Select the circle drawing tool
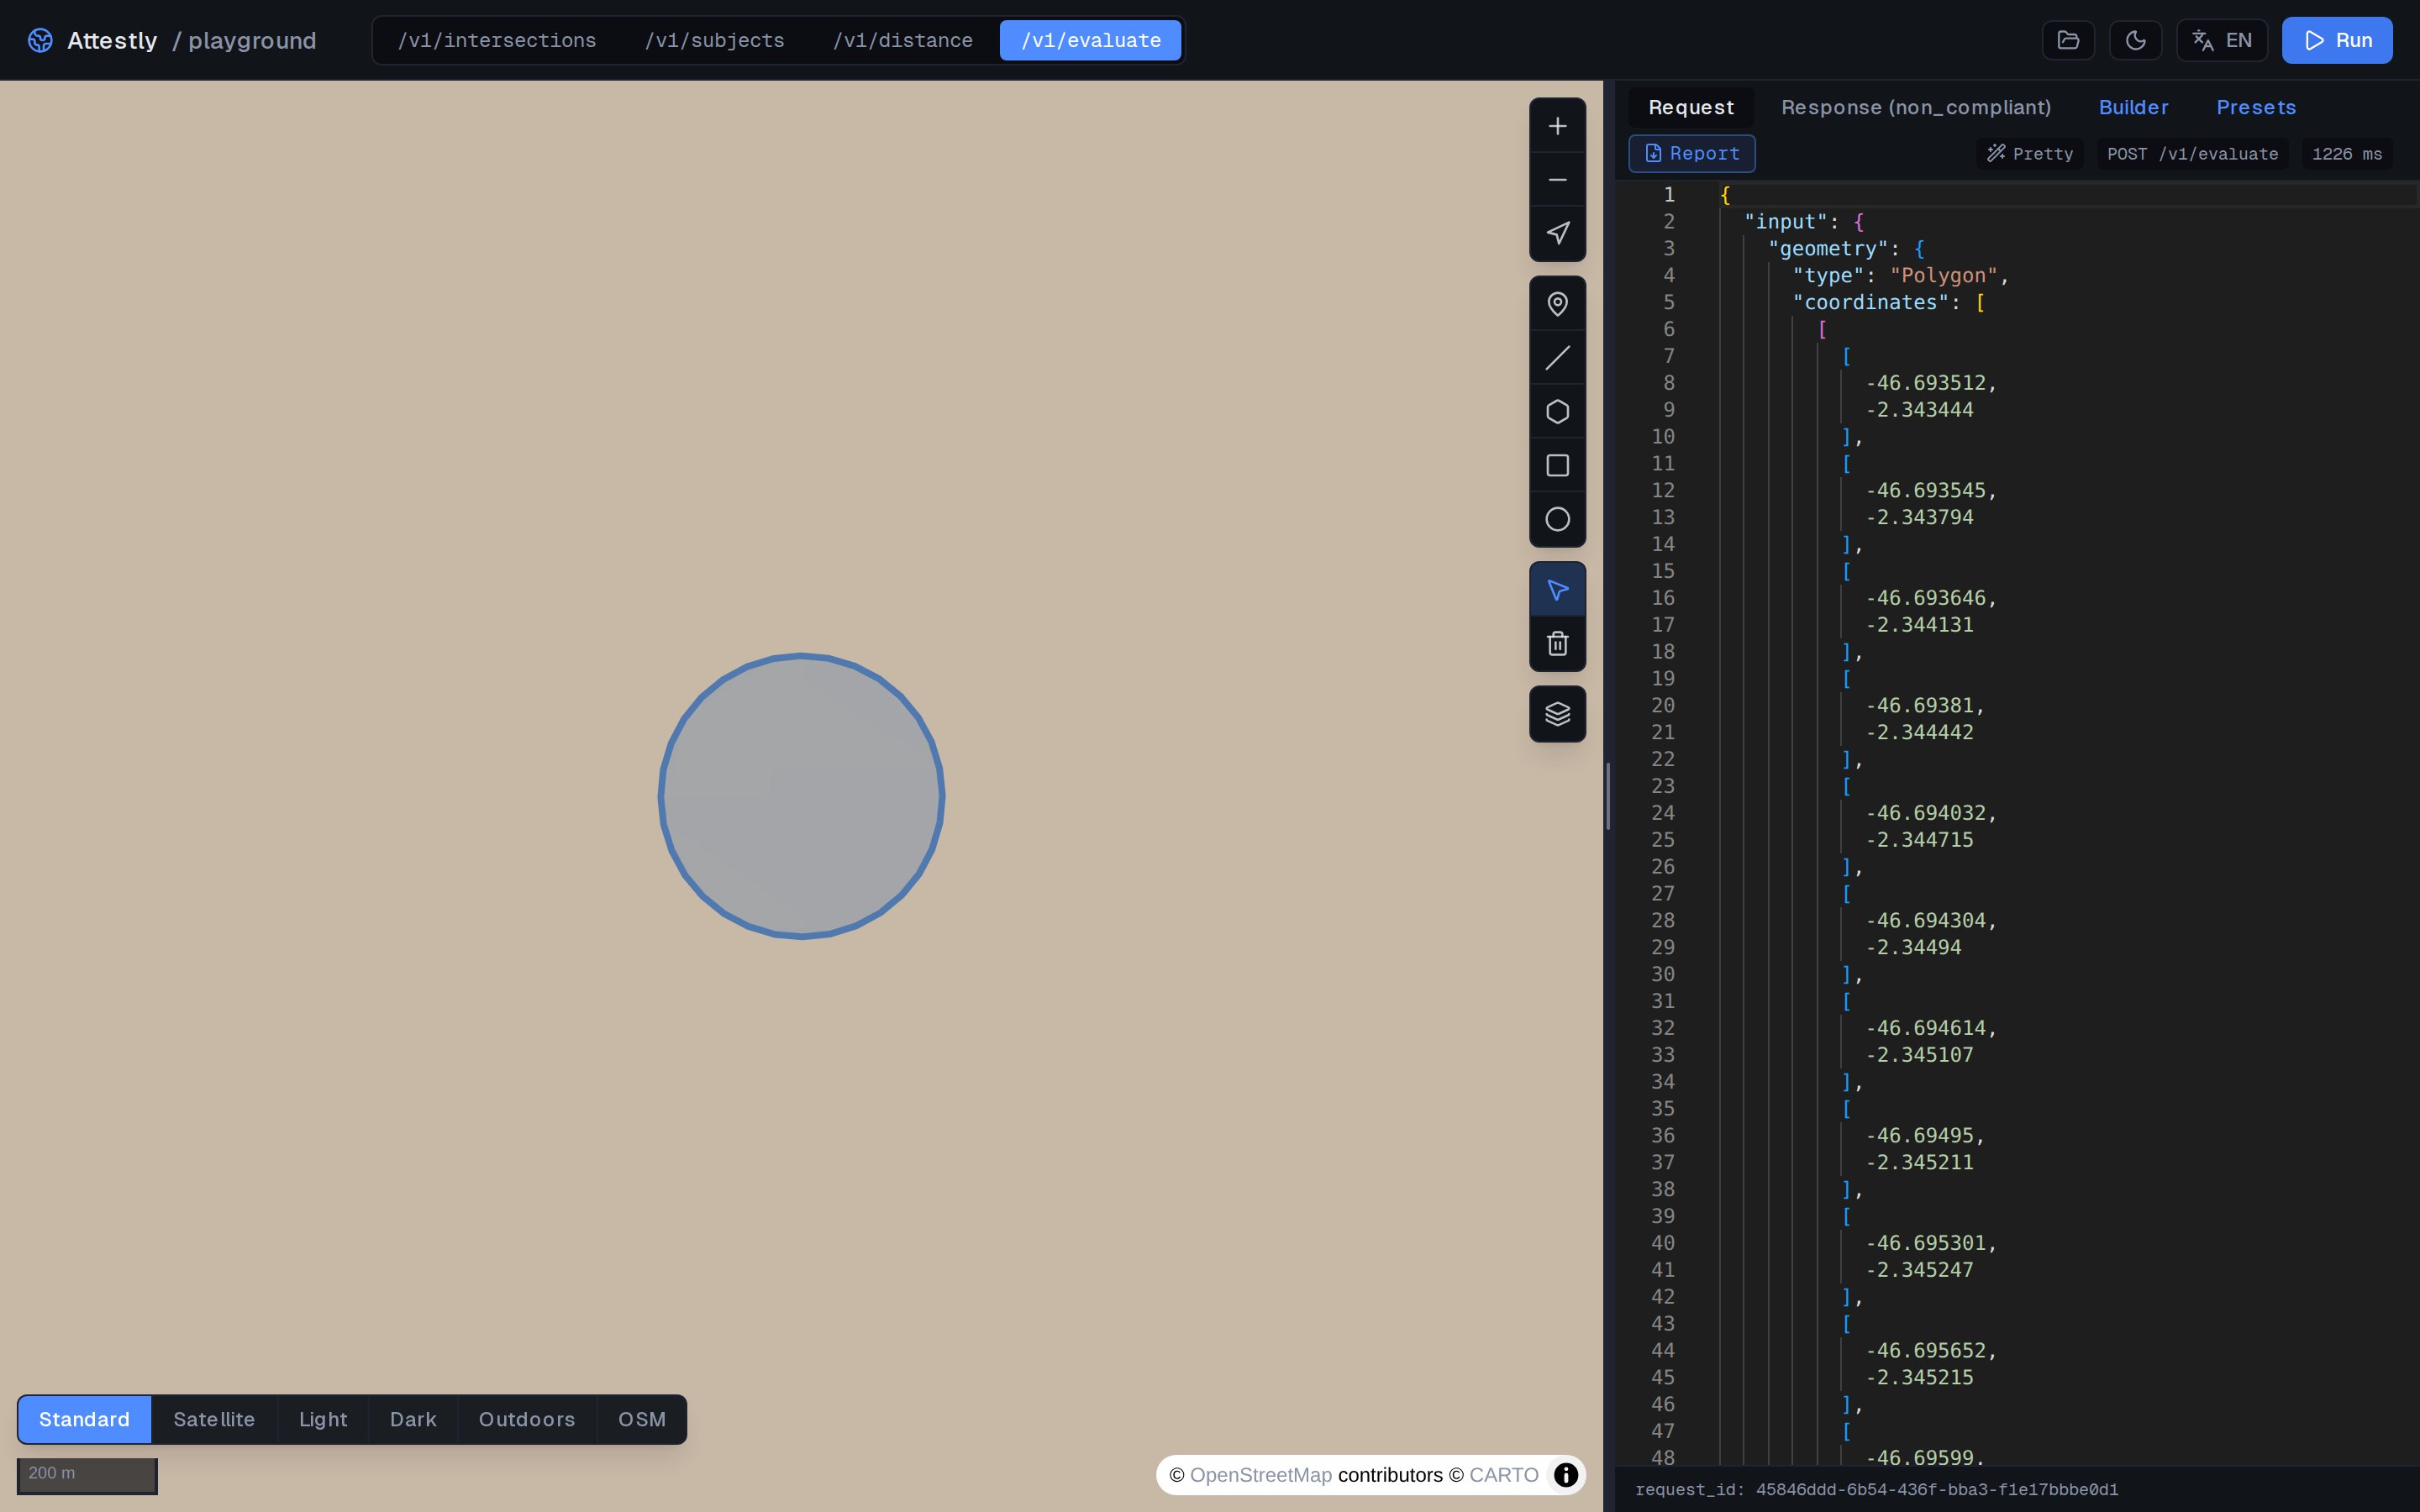This screenshot has height=1512, width=2420. click(1557, 520)
